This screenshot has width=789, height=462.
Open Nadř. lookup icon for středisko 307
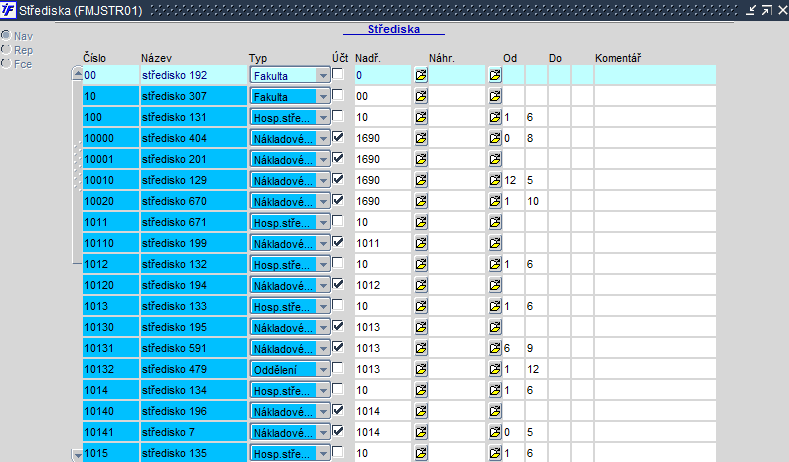click(421, 96)
